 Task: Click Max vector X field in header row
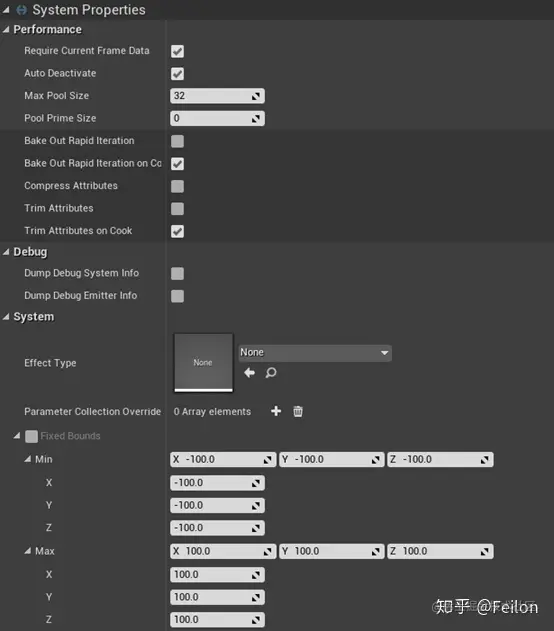click(223, 551)
